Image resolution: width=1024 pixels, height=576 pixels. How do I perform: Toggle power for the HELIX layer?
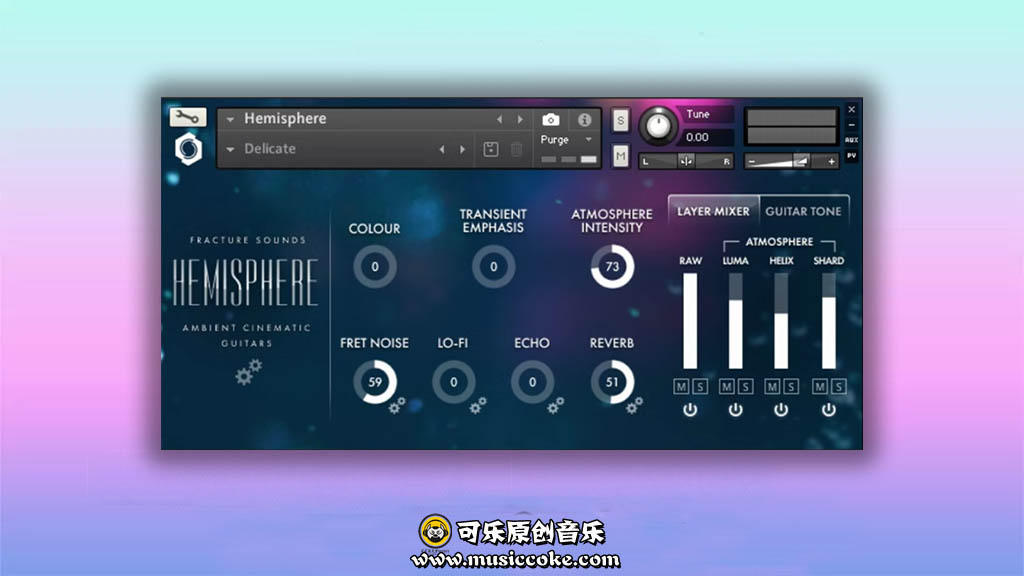coord(781,409)
